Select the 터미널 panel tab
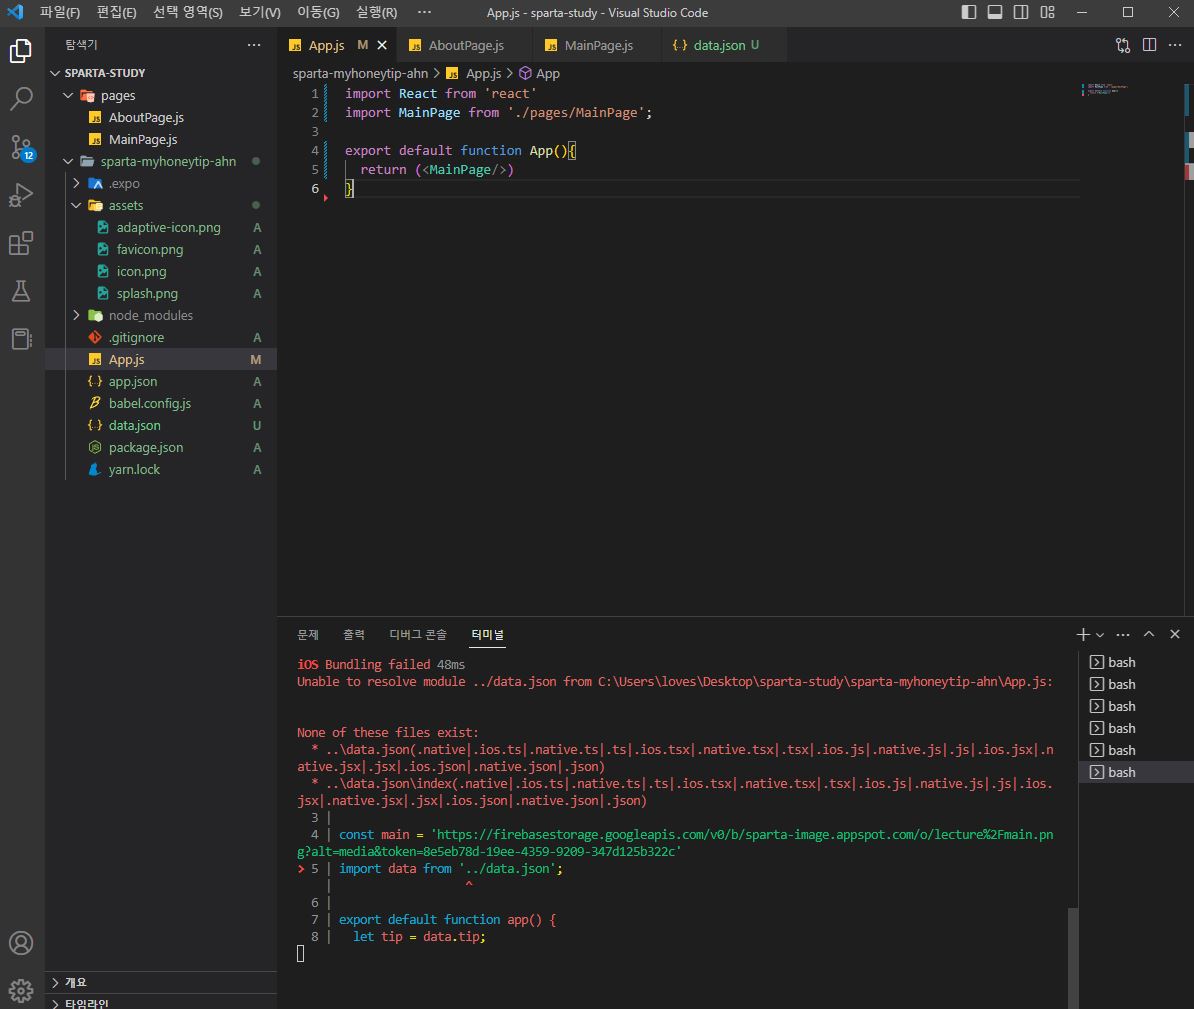The width and height of the screenshot is (1194, 1009). coord(487,634)
